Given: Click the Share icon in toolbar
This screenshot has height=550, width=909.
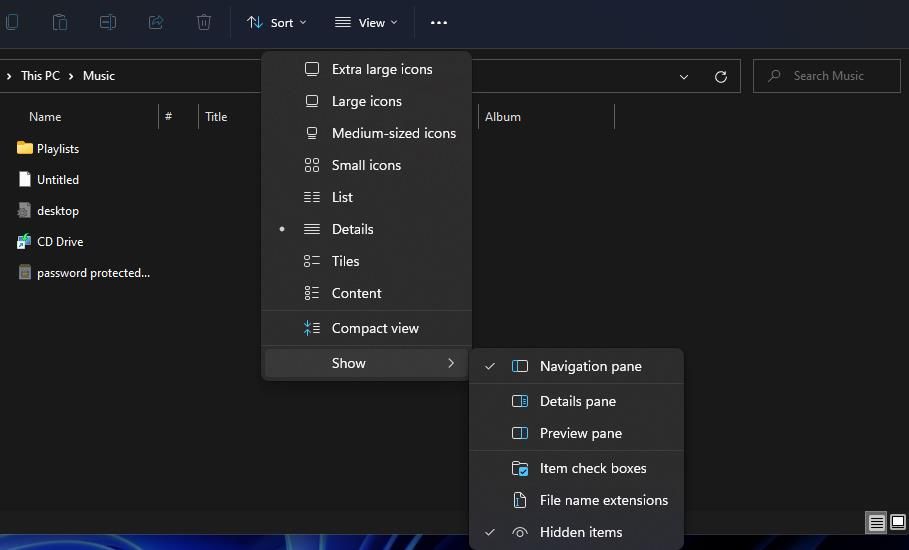Looking at the screenshot, I should click(156, 22).
